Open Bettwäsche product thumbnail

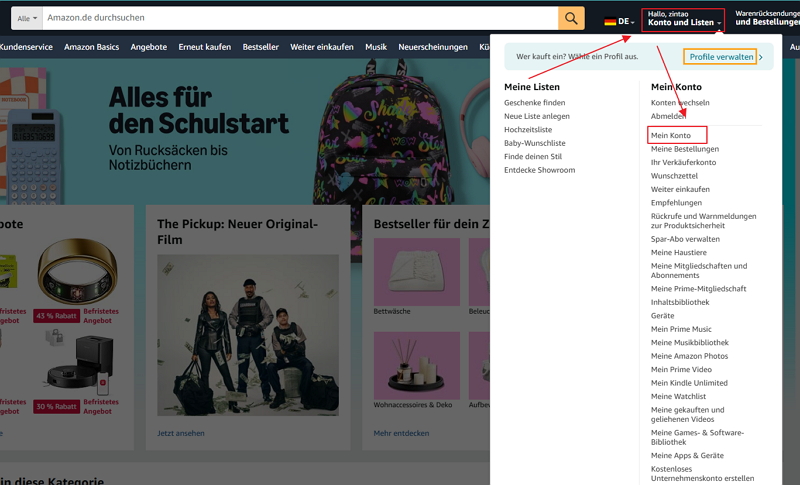(416, 272)
